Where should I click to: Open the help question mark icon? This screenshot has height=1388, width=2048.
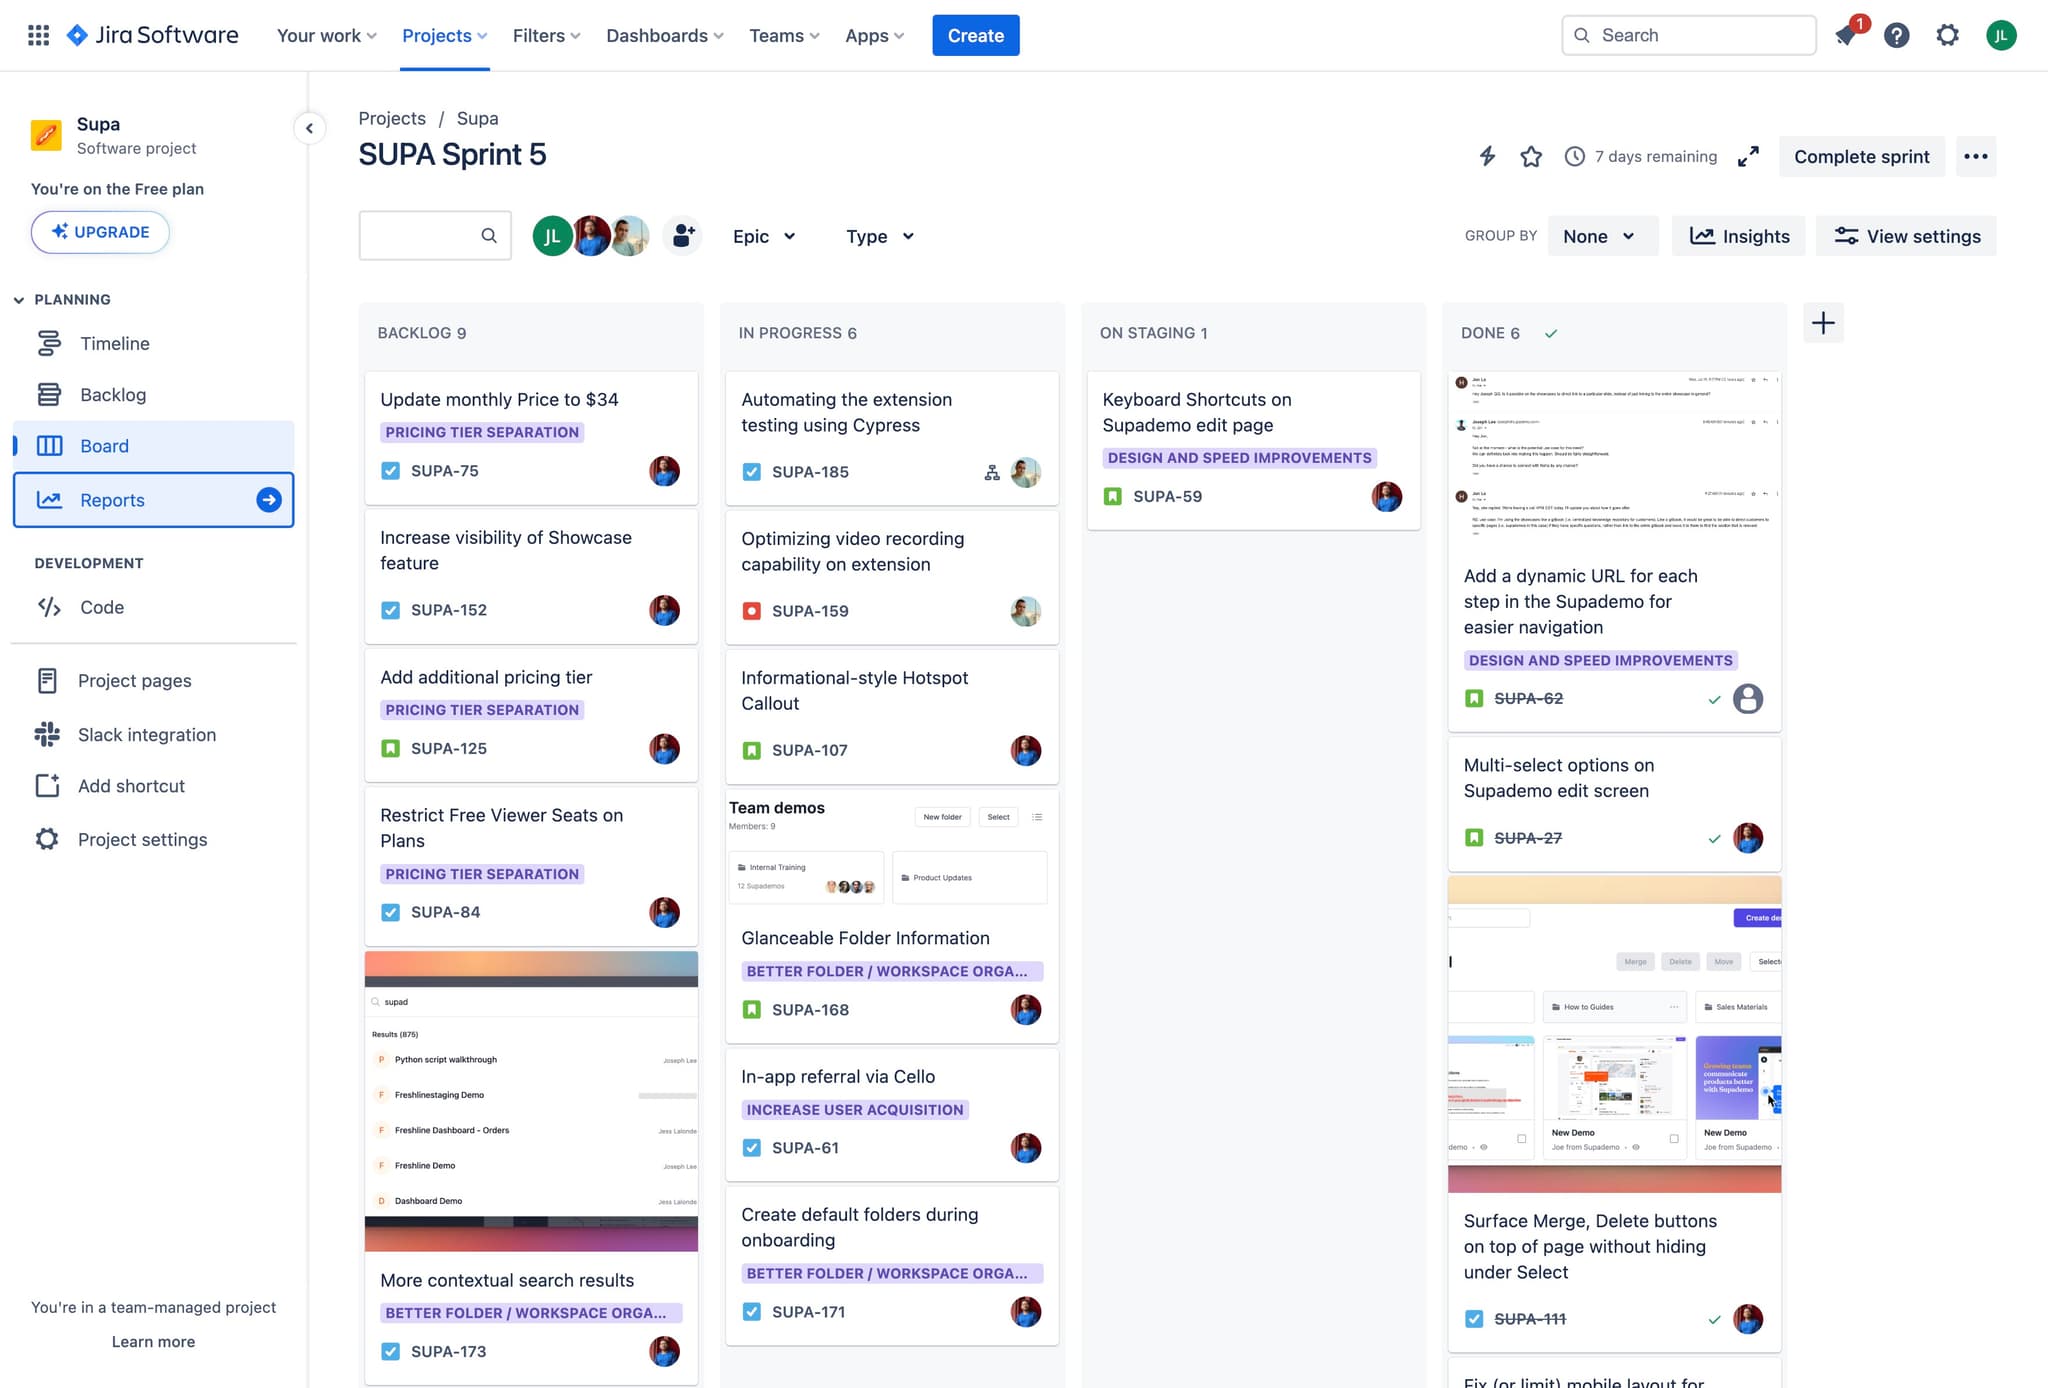1896,36
